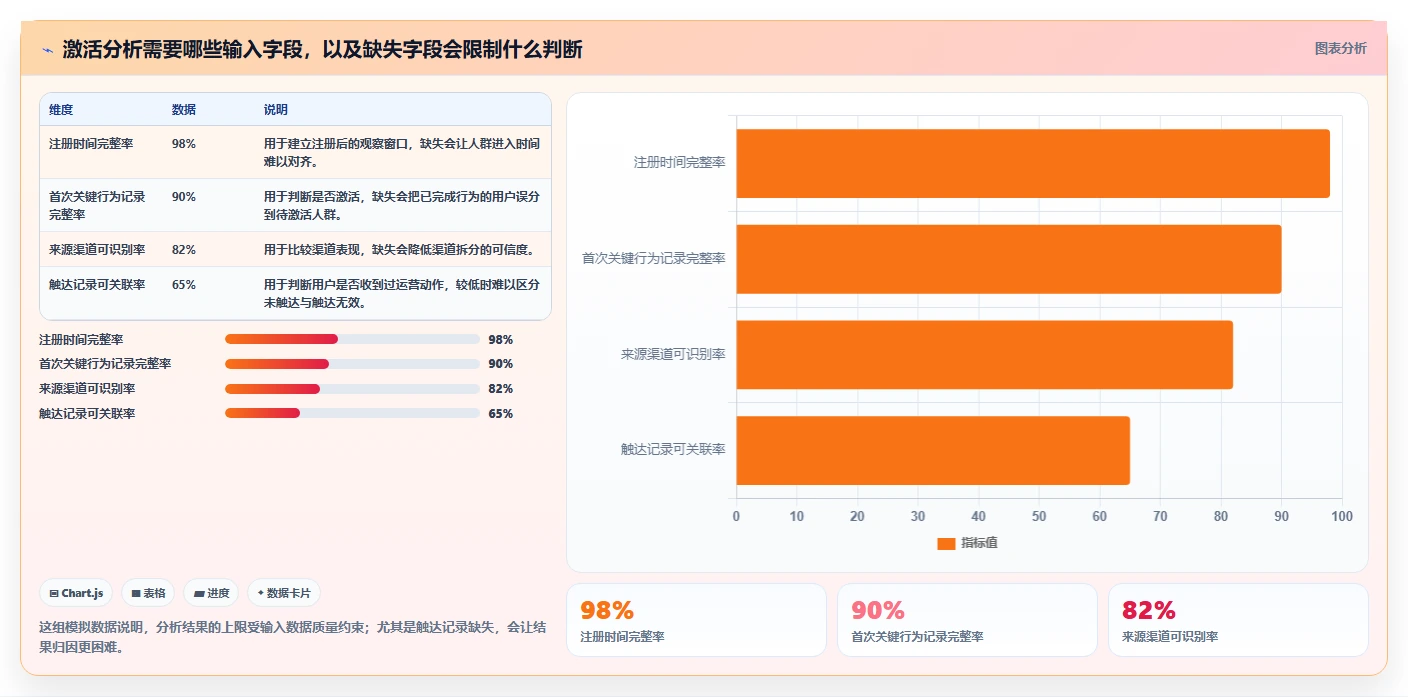Click the 0 tick on the x-axis
Screen dimensions: 1408x697
coord(737,516)
